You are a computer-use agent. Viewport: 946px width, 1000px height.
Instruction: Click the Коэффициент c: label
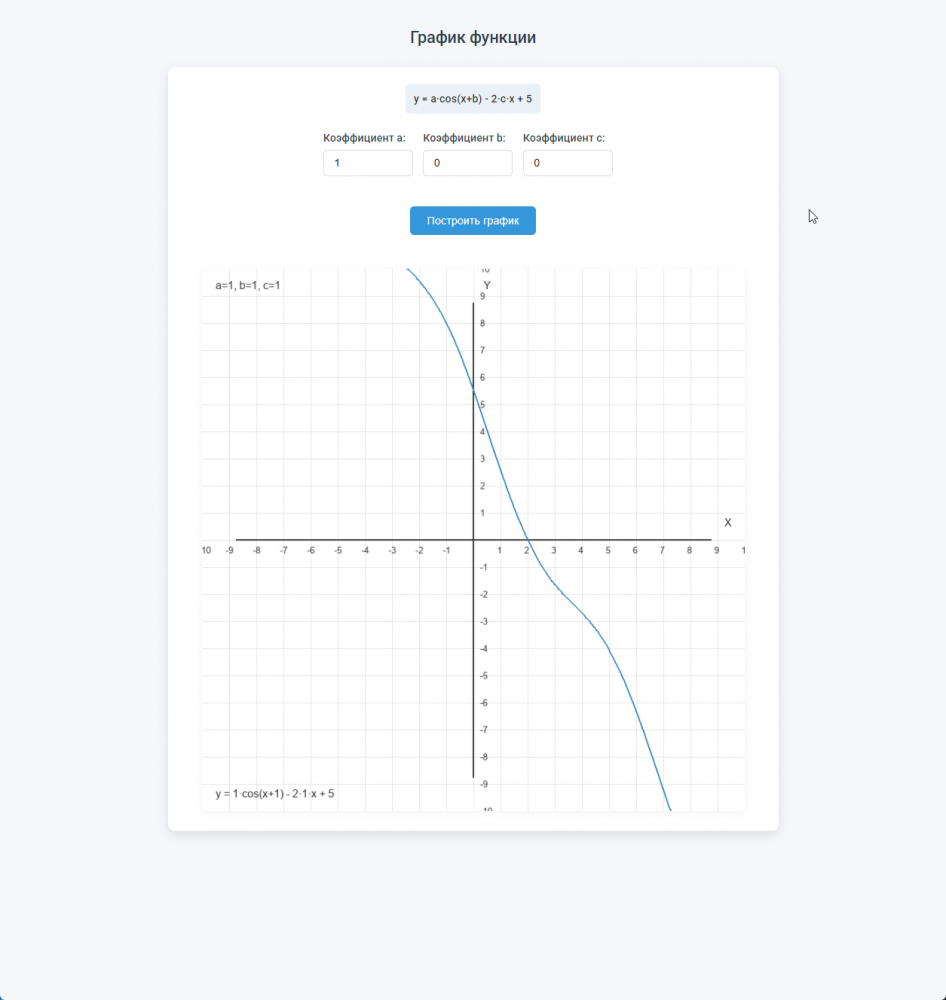[564, 138]
